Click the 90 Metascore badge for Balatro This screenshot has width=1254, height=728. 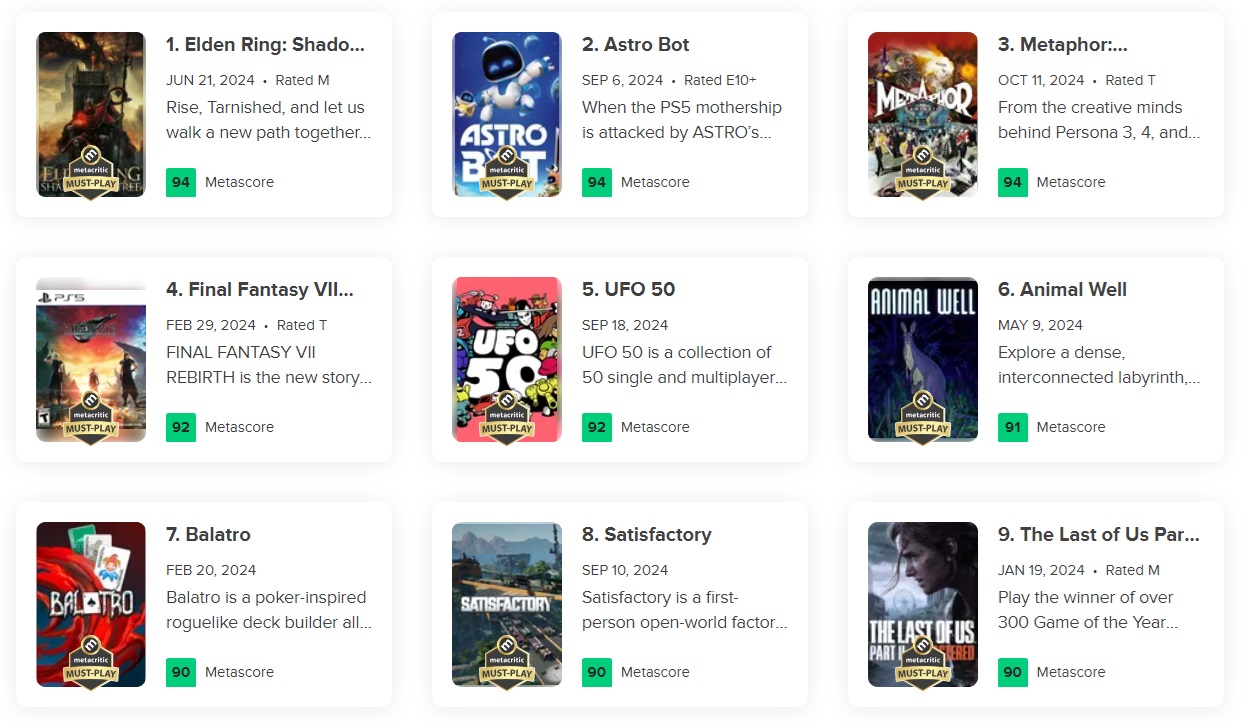[x=181, y=672]
